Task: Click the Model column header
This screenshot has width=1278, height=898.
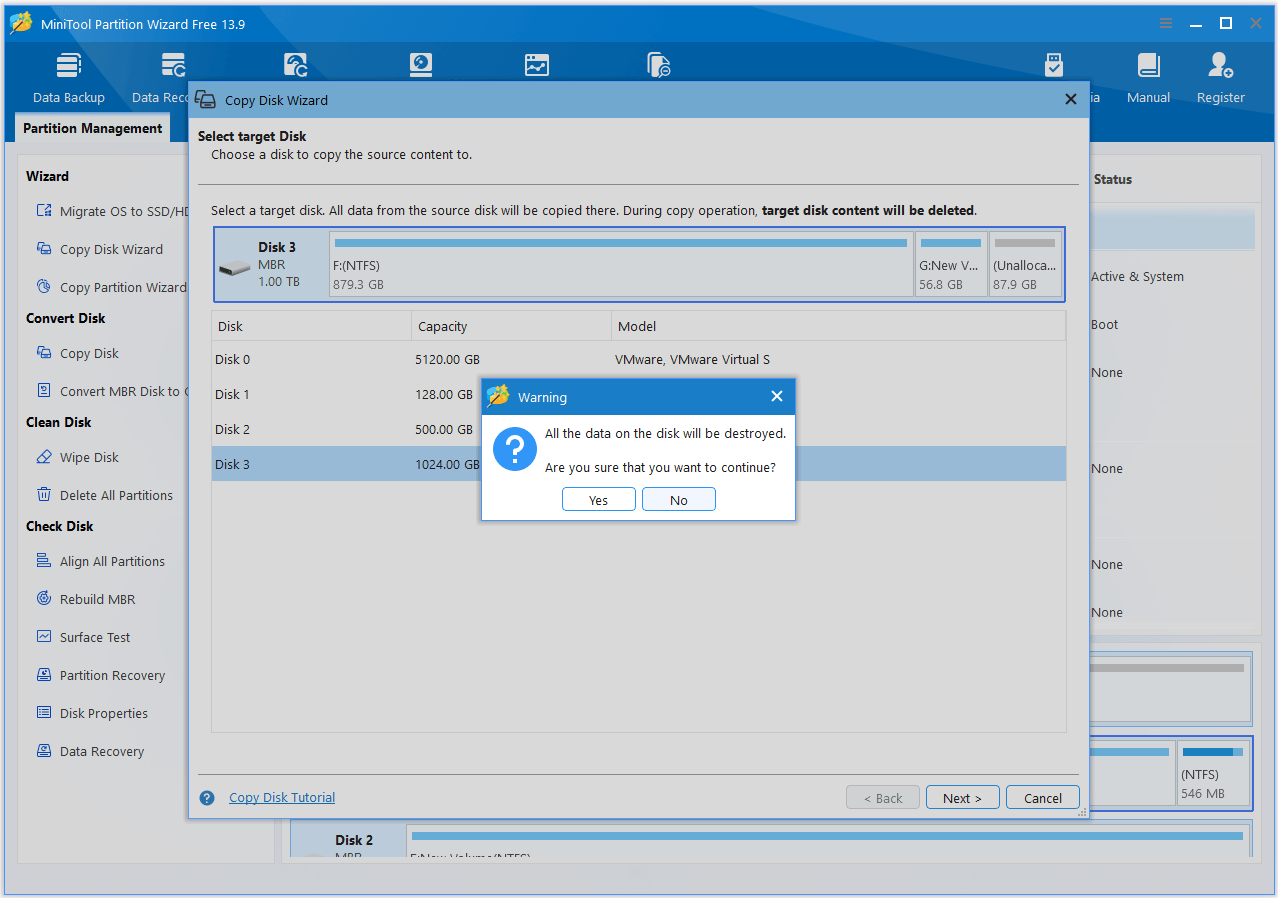Action: [838, 326]
